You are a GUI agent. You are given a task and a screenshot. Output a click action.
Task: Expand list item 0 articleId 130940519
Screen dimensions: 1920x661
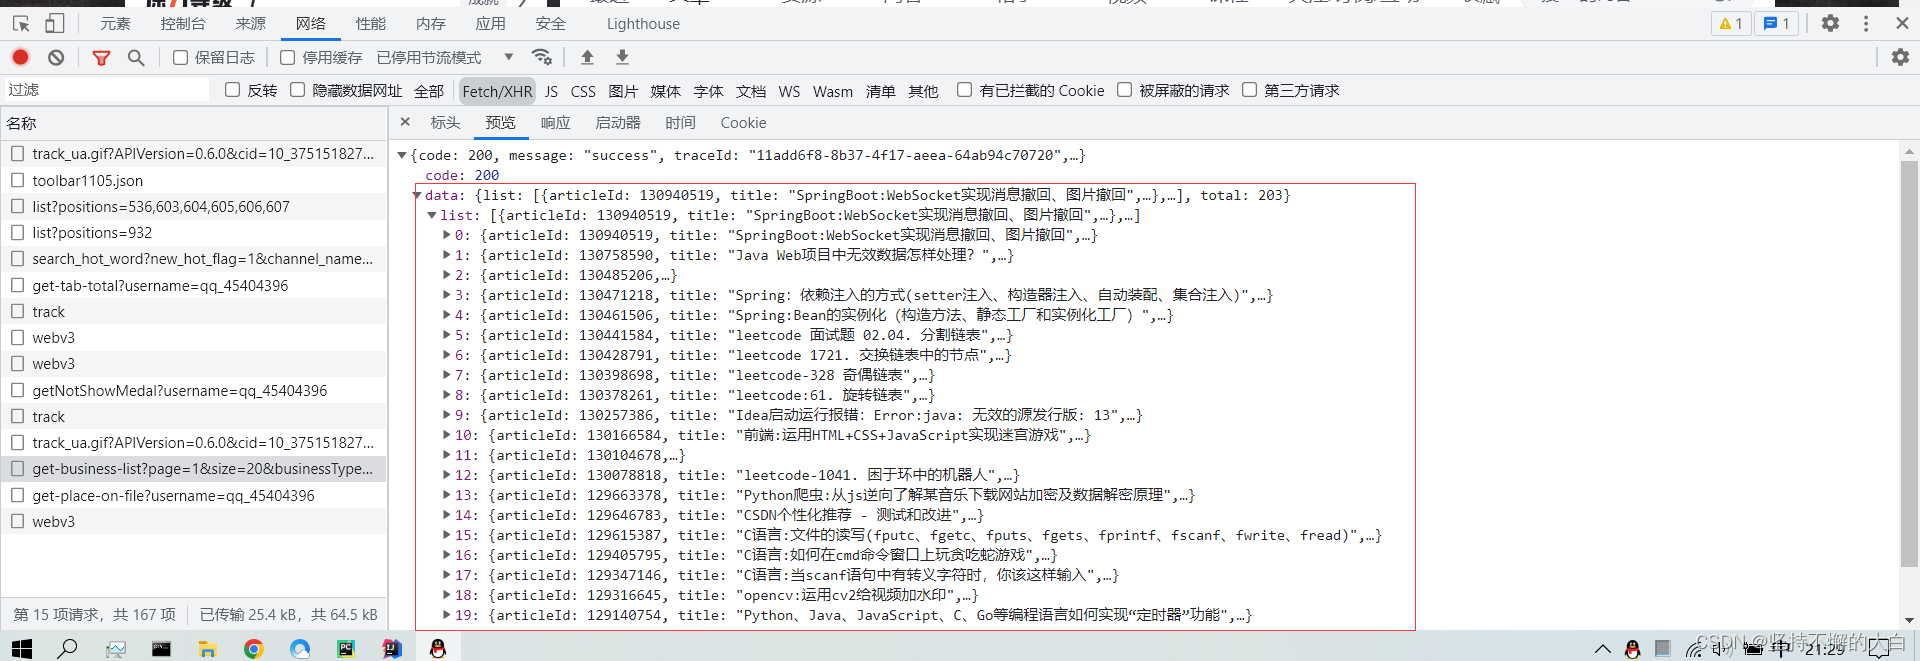447,235
